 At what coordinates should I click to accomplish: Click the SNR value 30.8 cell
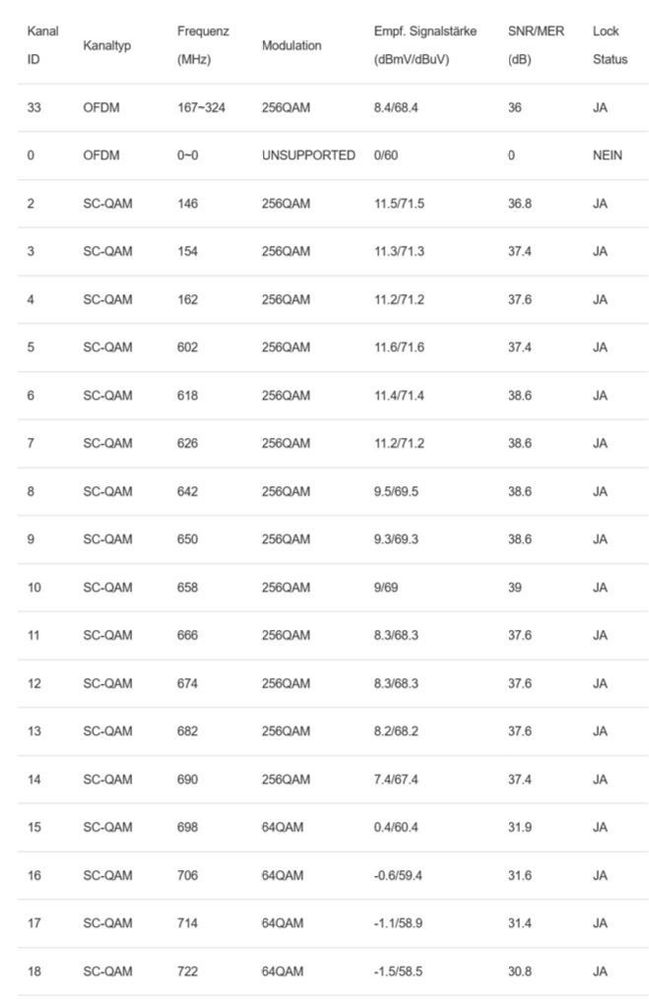point(519,972)
